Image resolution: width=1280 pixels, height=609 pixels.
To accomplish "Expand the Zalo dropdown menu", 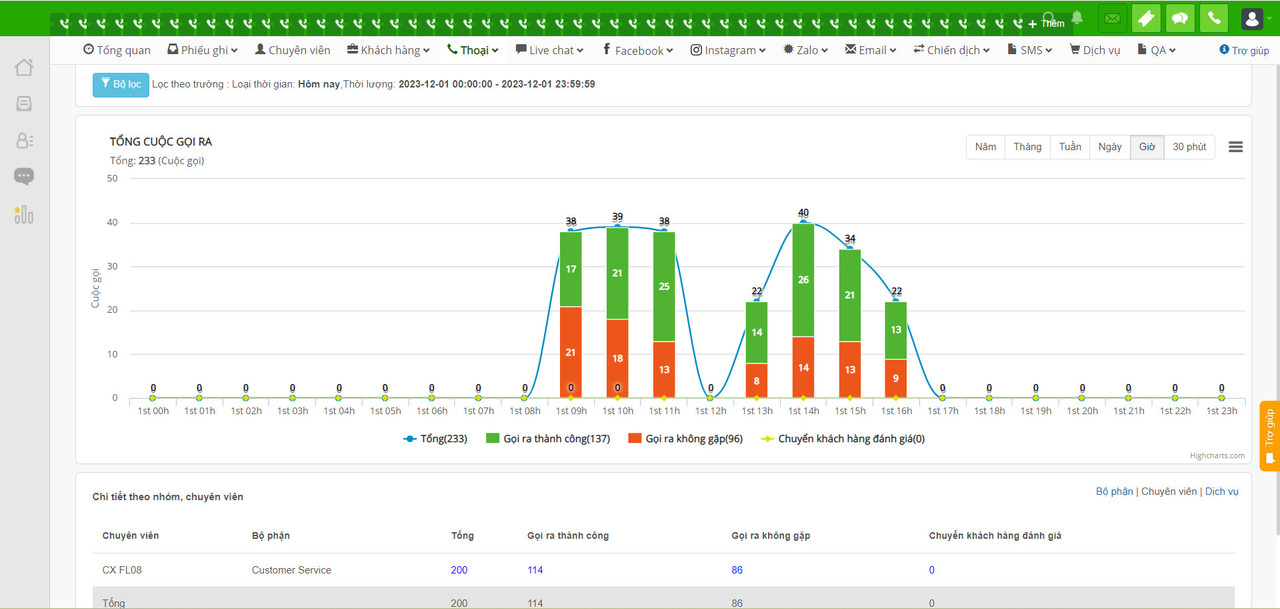I will tap(806, 50).
